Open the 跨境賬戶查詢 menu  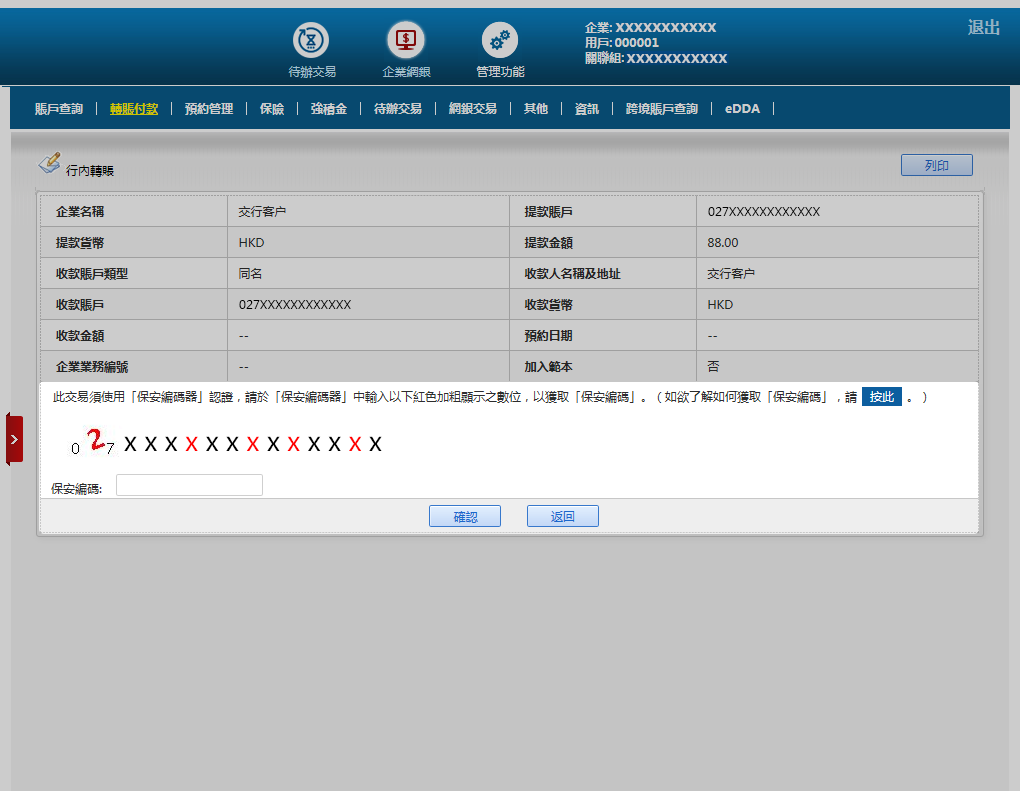[x=662, y=109]
